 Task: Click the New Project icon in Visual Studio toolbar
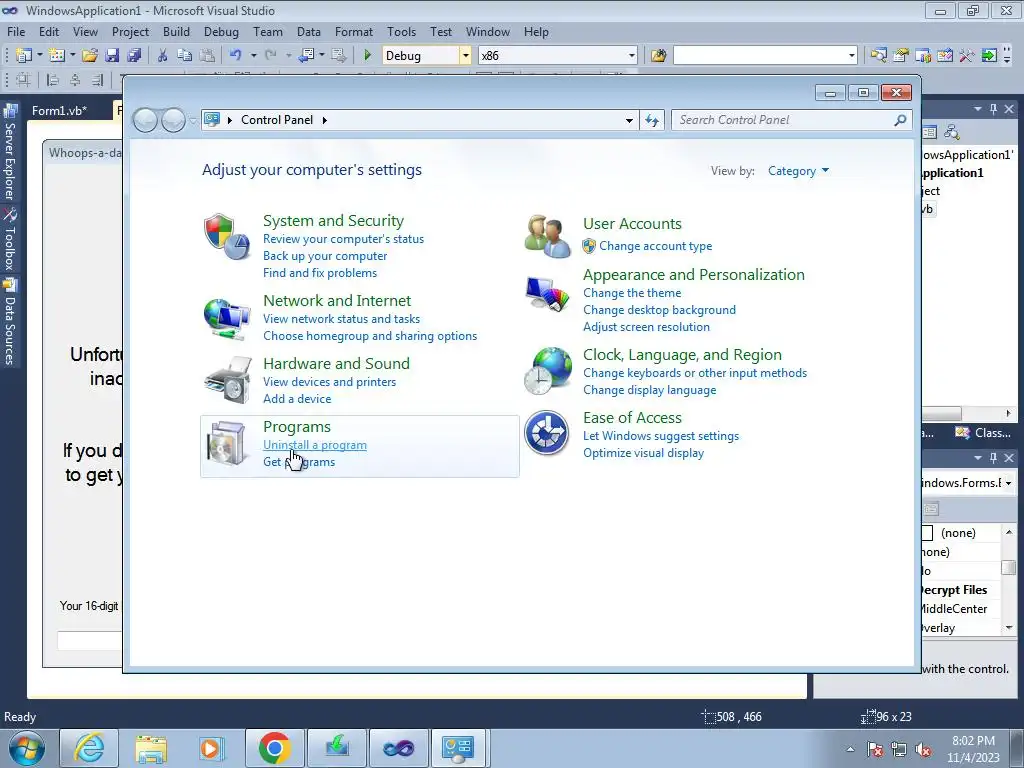click(24, 56)
